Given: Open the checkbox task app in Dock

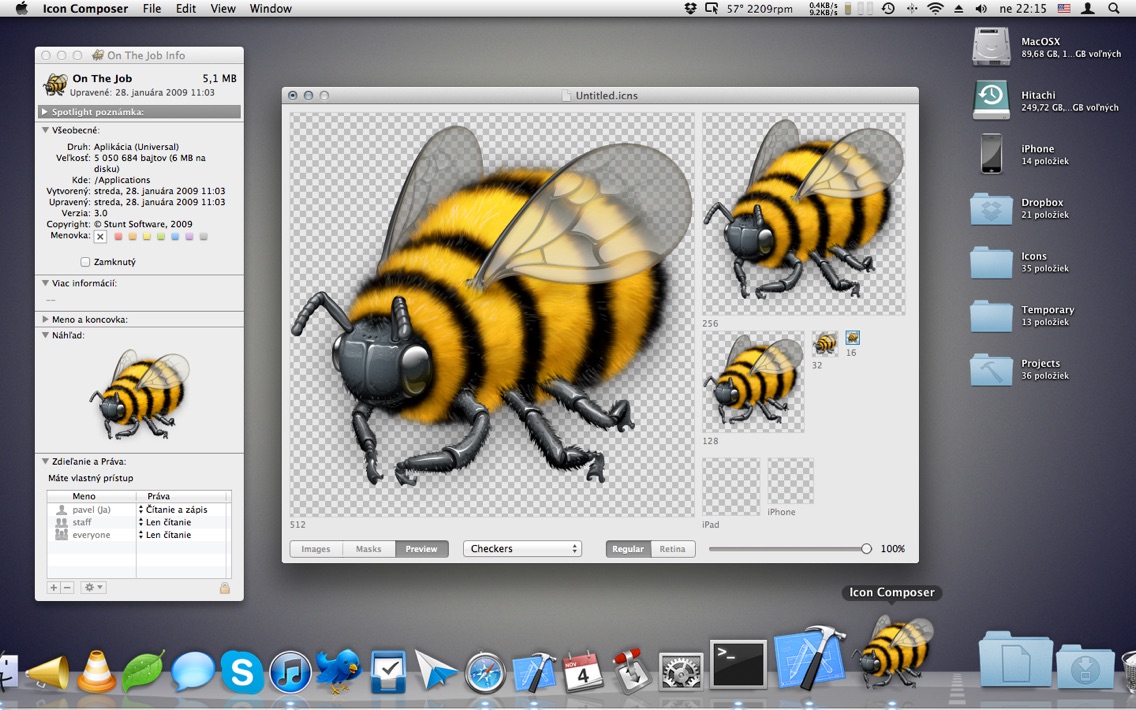Looking at the screenshot, I should (388, 672).
